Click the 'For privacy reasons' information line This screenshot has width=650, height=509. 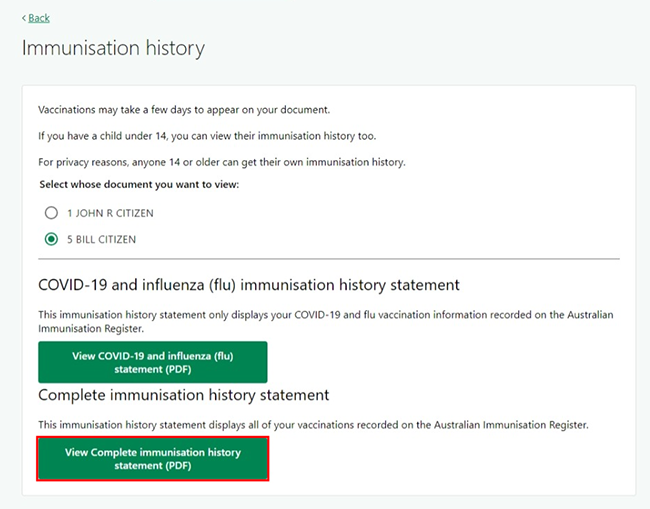pos(222,162)
